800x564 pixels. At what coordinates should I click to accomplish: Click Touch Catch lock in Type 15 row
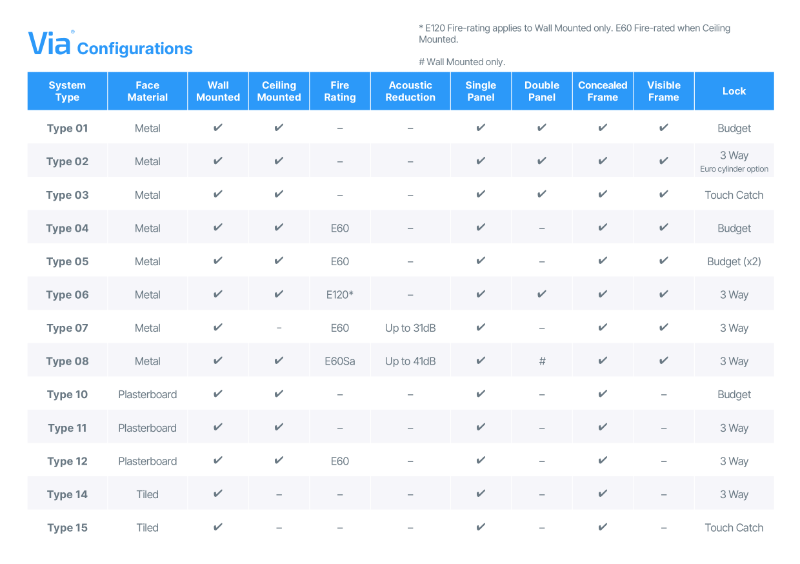coord(734,527)
